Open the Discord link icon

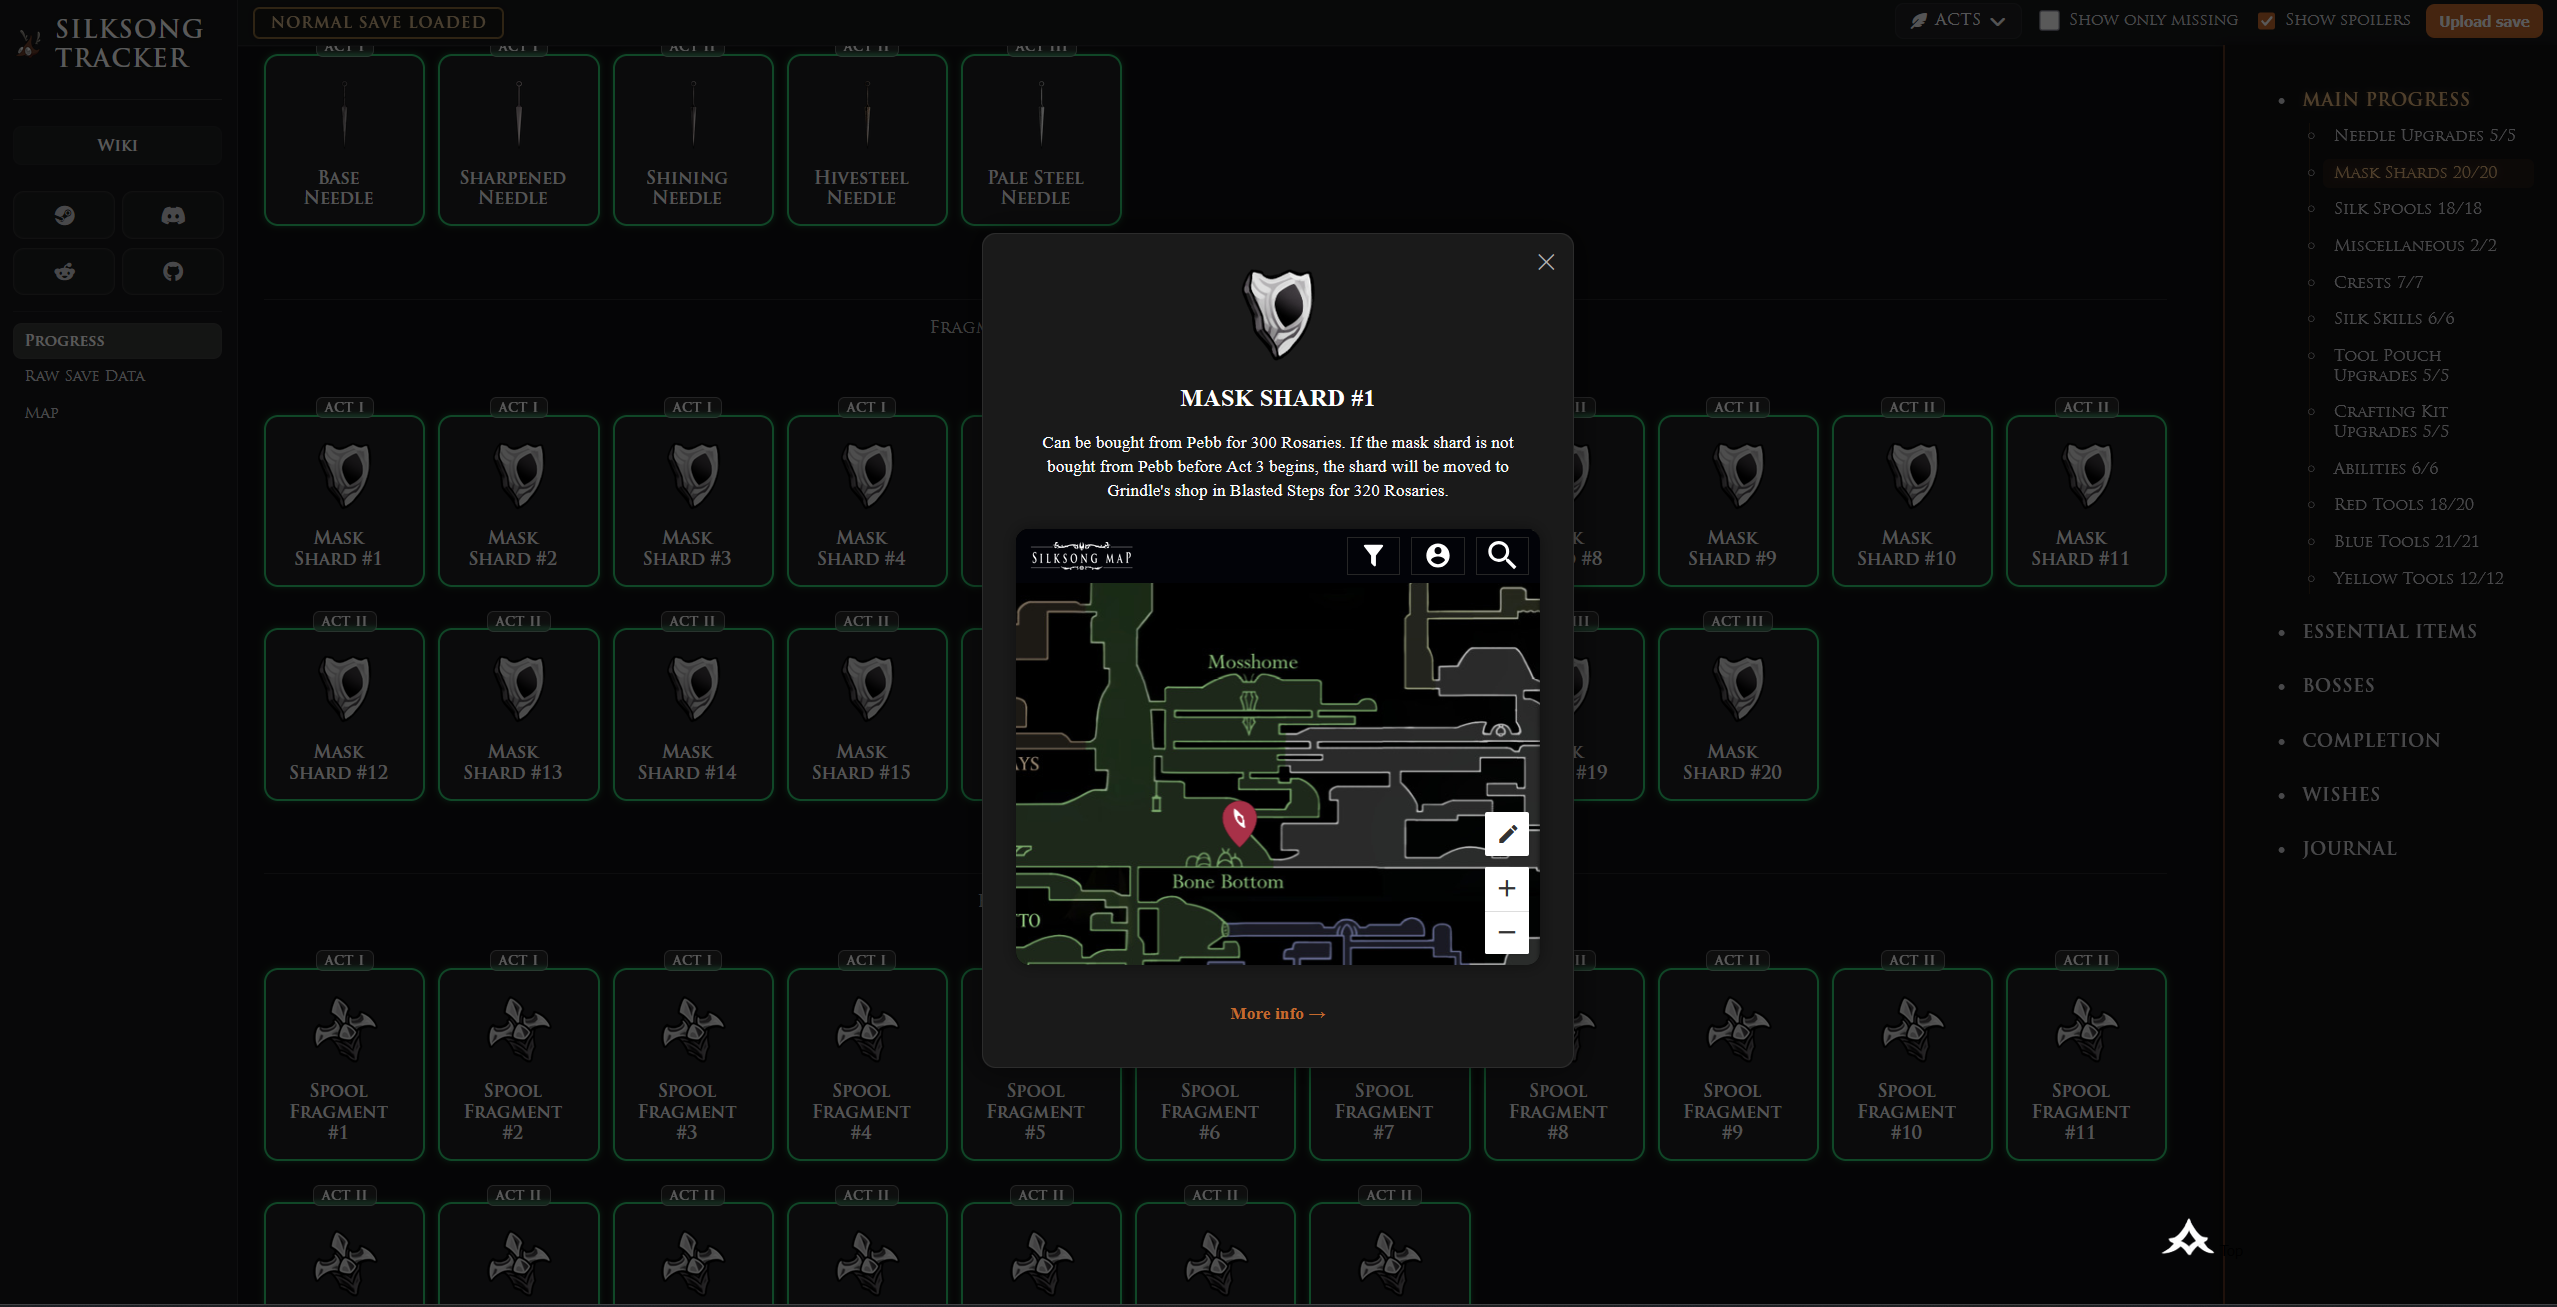coord(173,215)
